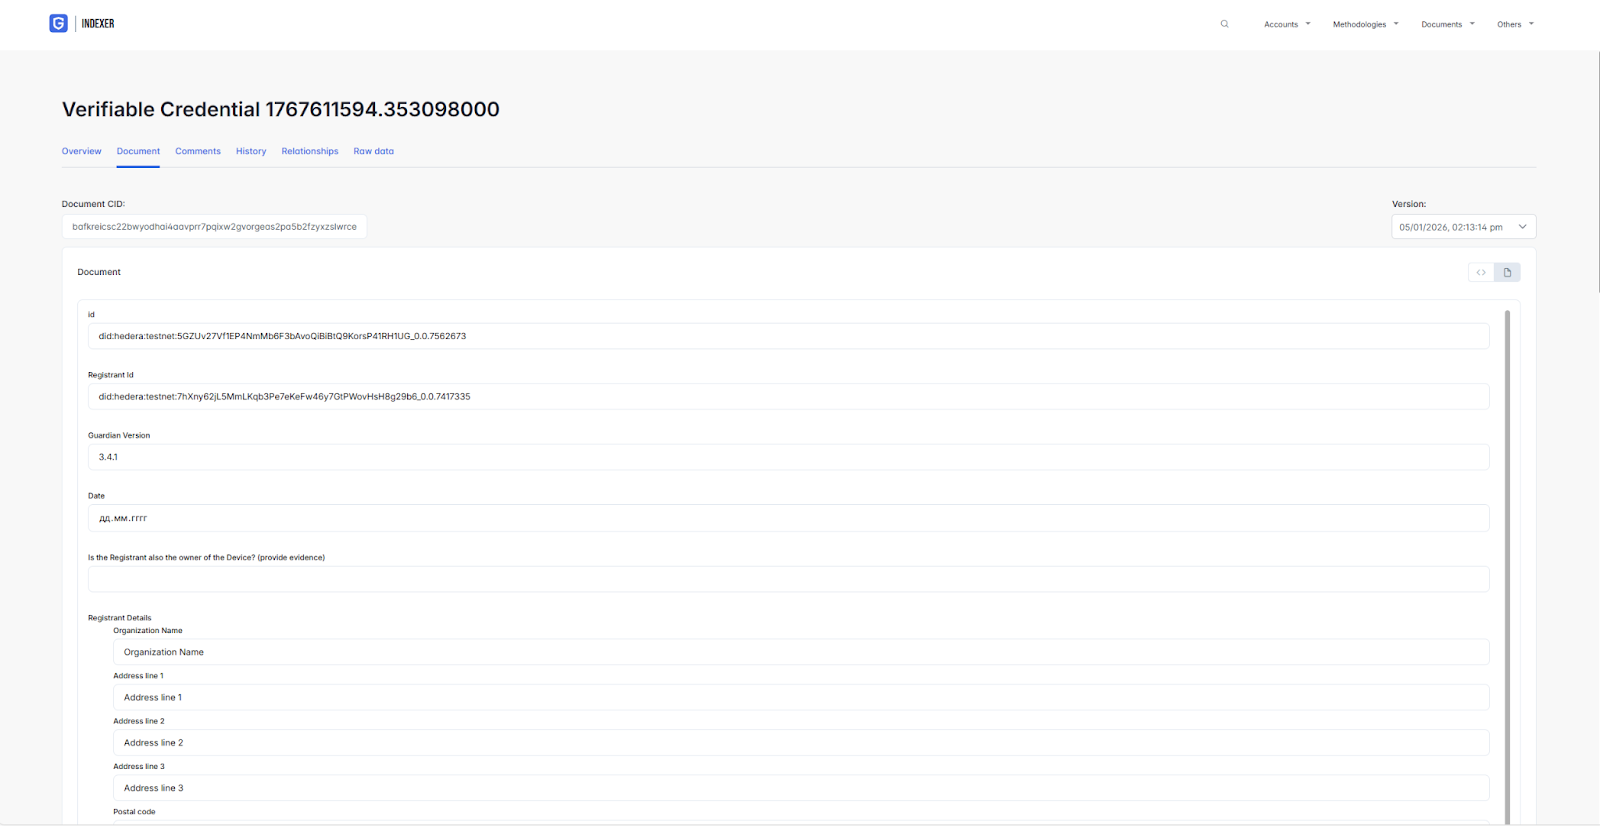Open the Documents dropdown menu
1600x826 pixels.
(x=1447, y=24)
